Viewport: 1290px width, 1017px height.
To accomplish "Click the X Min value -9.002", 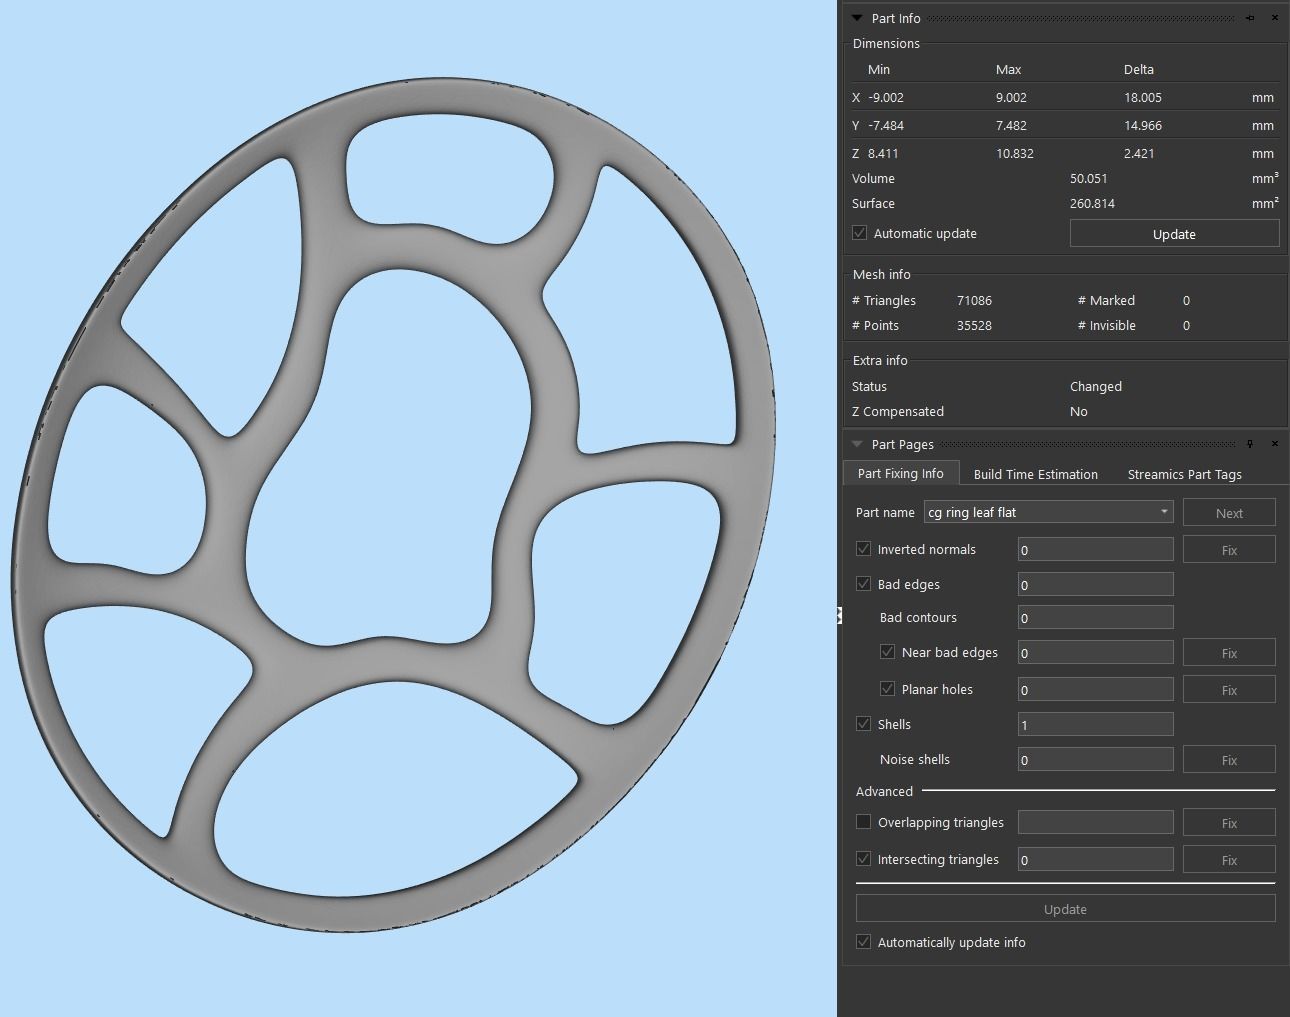I will tap(886, 97).
